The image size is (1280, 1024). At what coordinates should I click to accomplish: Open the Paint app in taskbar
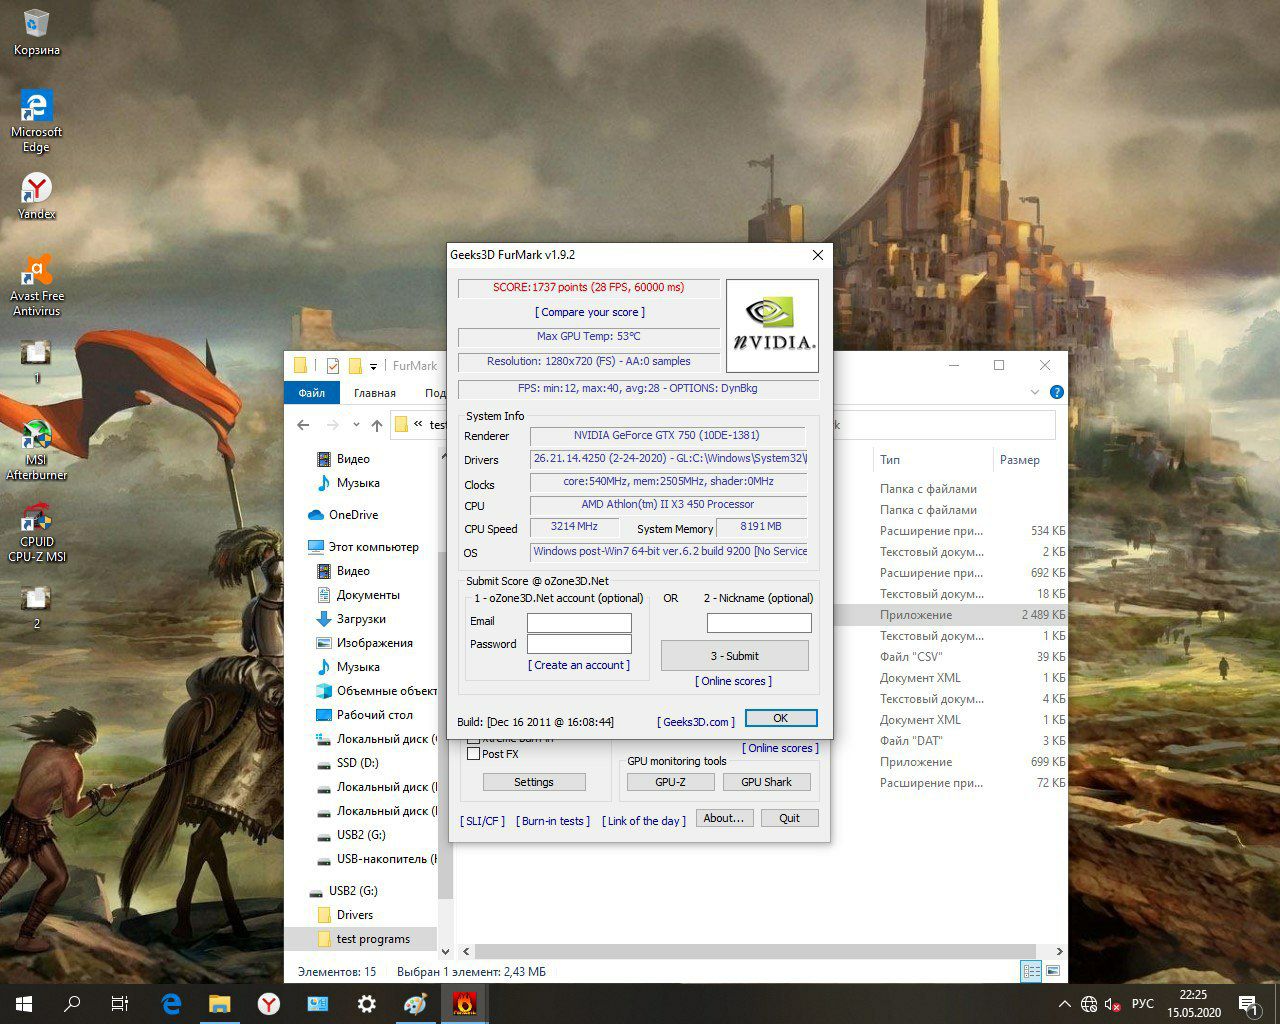415,1004
